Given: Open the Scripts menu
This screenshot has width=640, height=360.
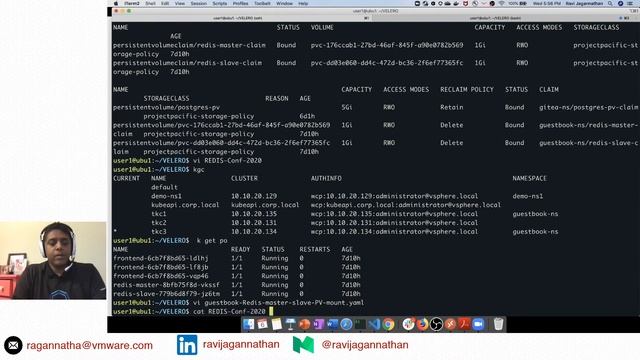Looking at the screenshot, I should pyautogui.click(x=220, y=3).
